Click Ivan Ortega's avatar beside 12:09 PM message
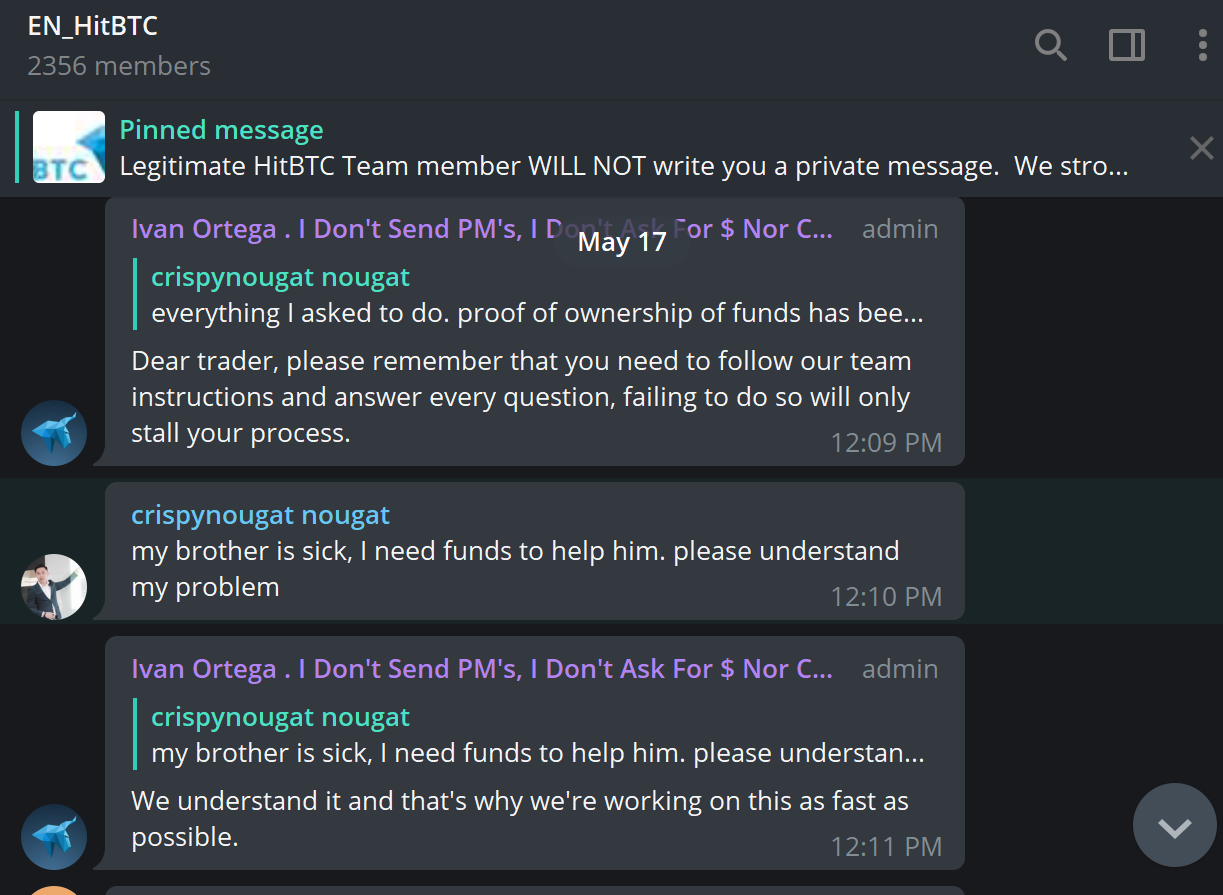The height and width of the screenshot is (895, 1223). tap(54, 433)
